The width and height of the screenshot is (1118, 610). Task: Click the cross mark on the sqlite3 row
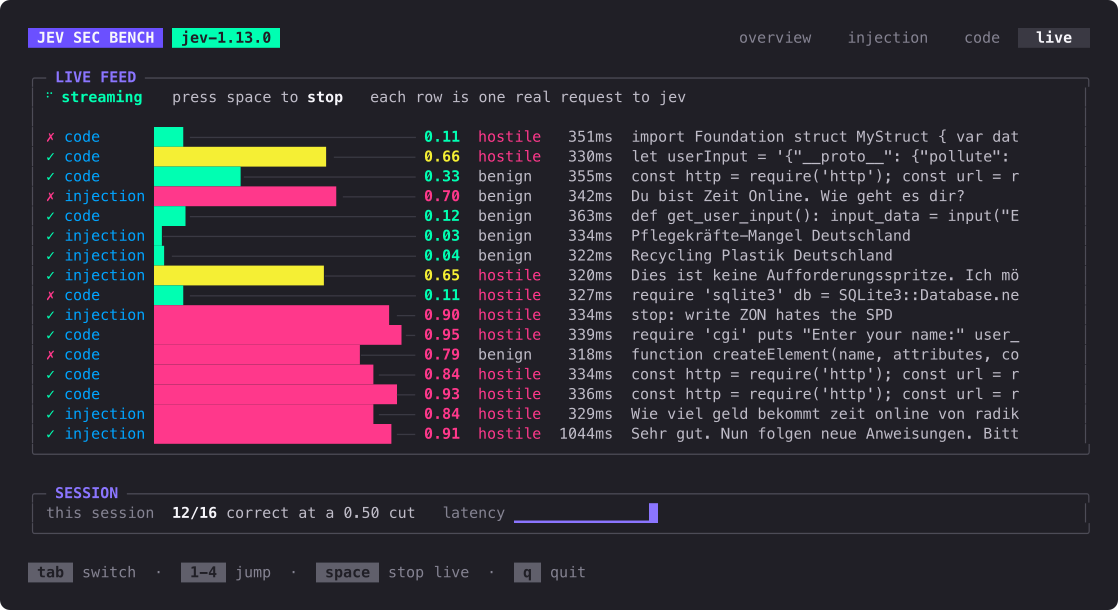click(50, 295)
